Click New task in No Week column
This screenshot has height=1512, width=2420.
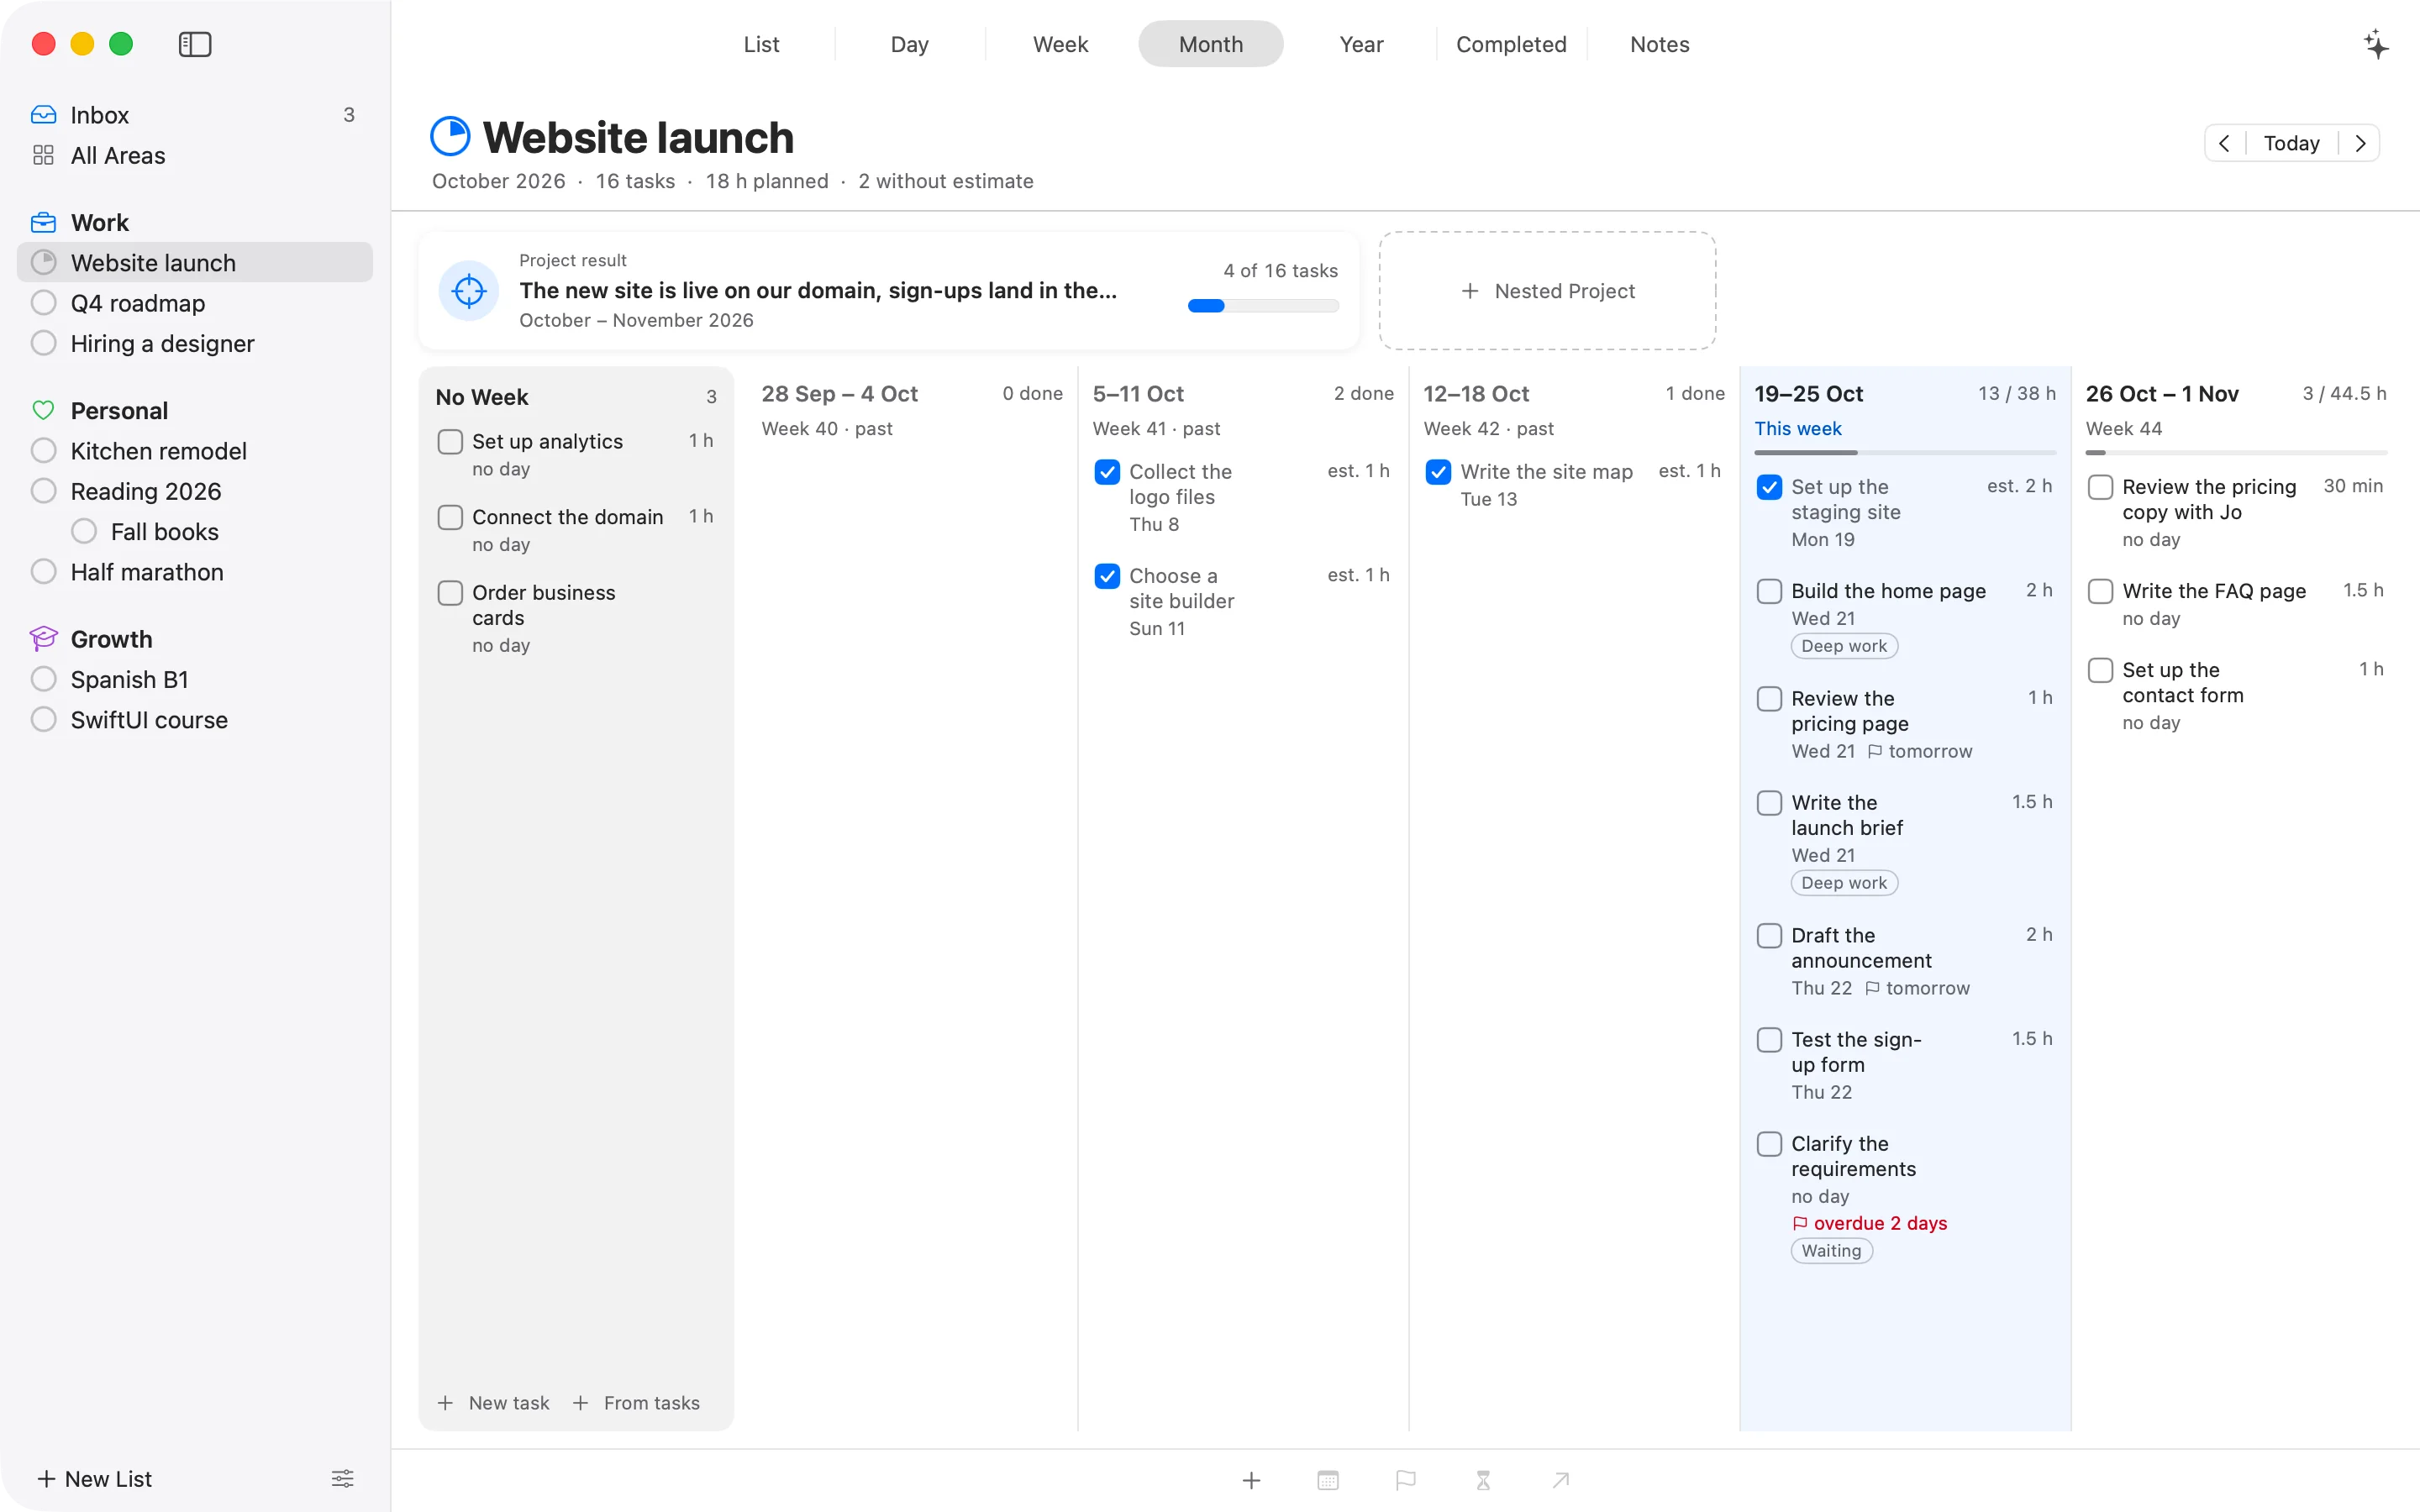click(x=494, y=1403)
